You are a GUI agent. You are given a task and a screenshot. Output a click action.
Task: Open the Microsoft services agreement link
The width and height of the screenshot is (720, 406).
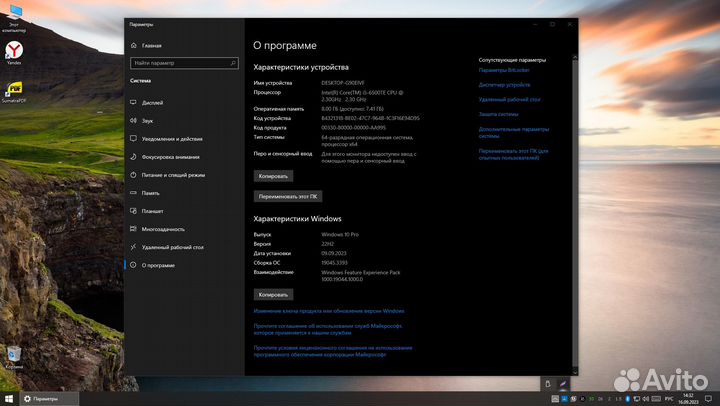328,329
